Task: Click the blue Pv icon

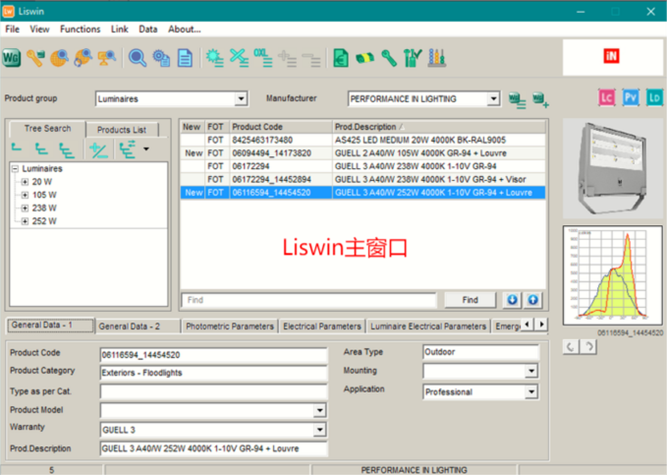Action: click(630, 98)
